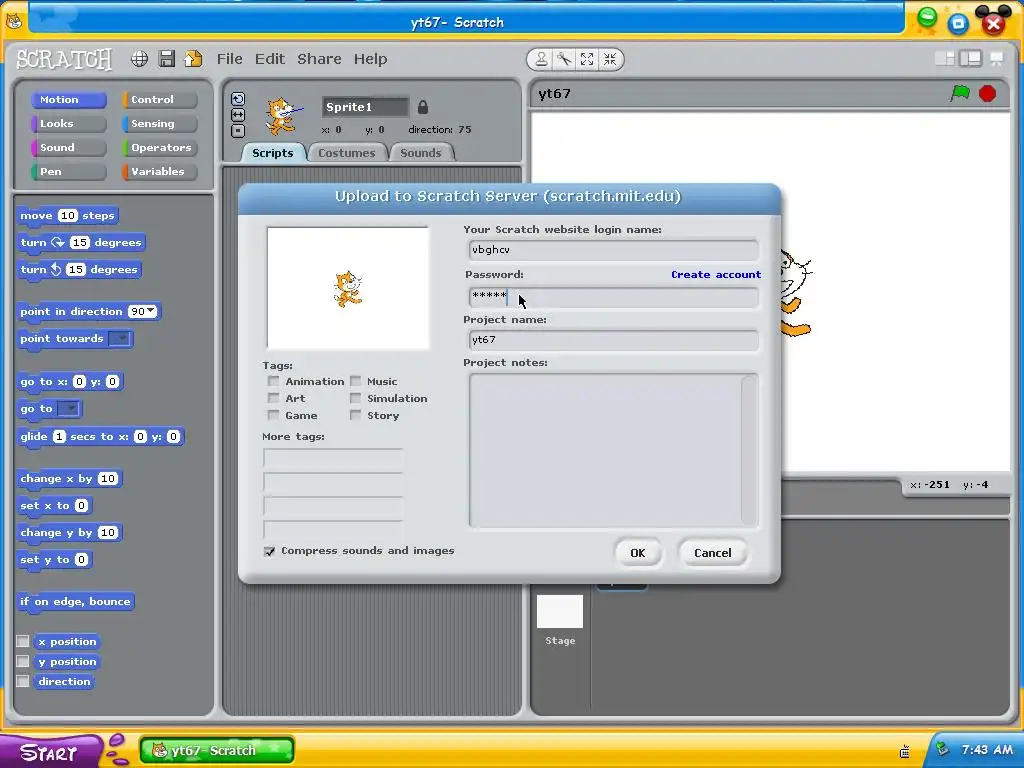The image size is (1024, 768).
Task: Enable the y position reporter checkbox
Action: (23, 661)
